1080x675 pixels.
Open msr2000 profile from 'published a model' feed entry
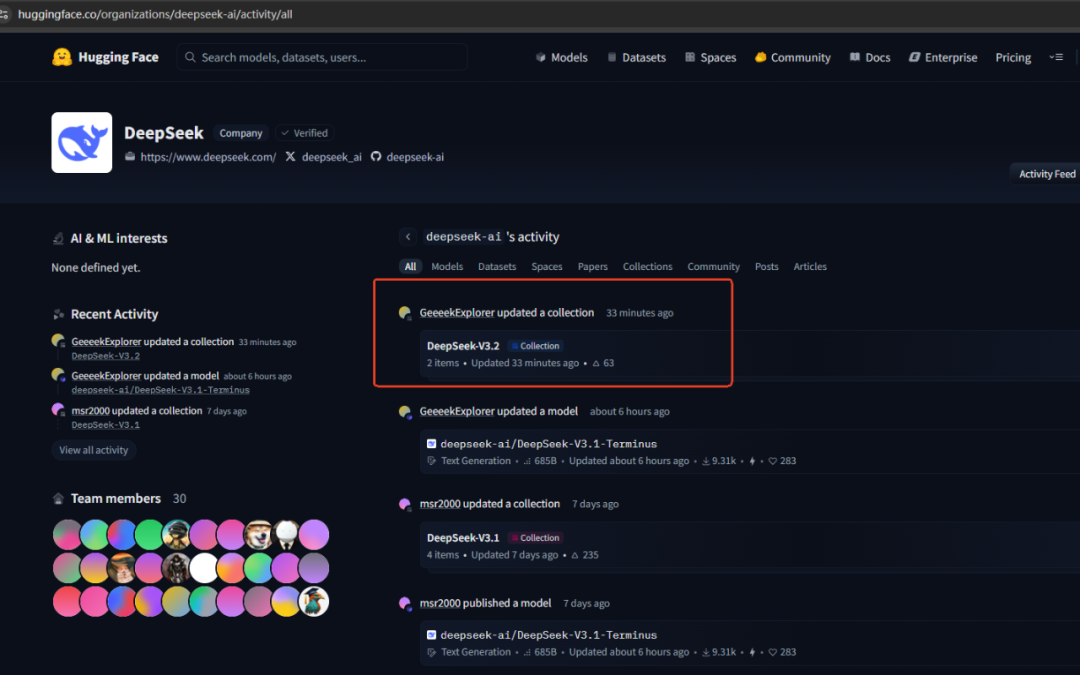pos(440,603)
